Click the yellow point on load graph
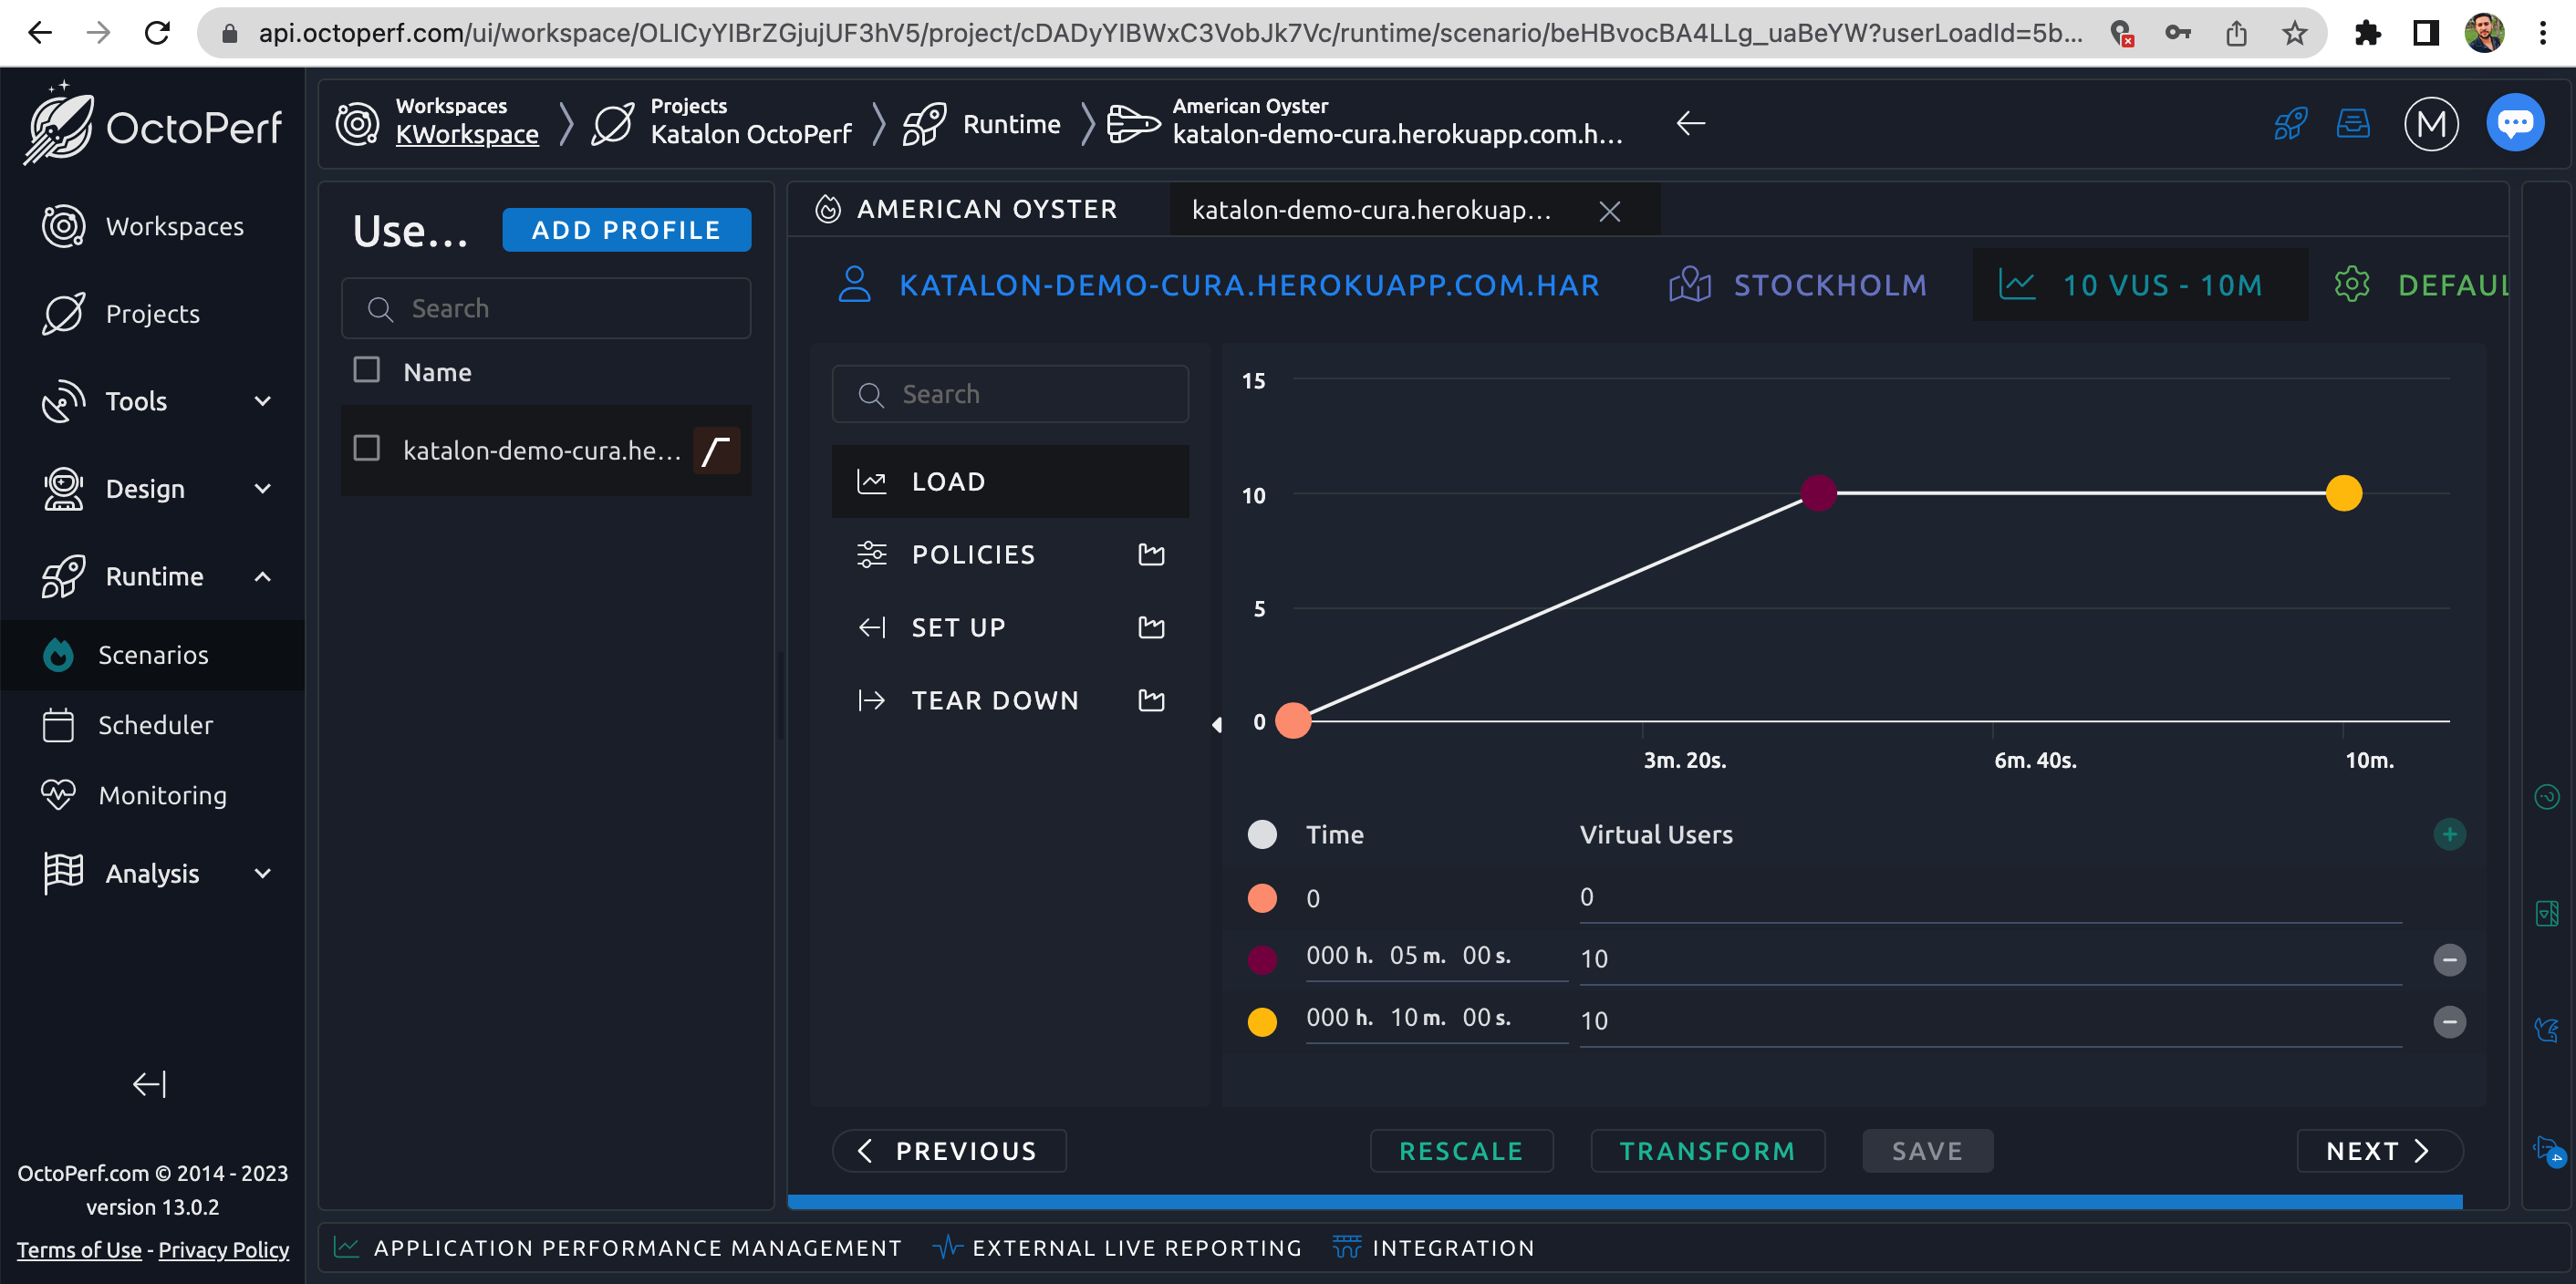This screenshot has height=1284, width=2576. (x=2343, y=493)
